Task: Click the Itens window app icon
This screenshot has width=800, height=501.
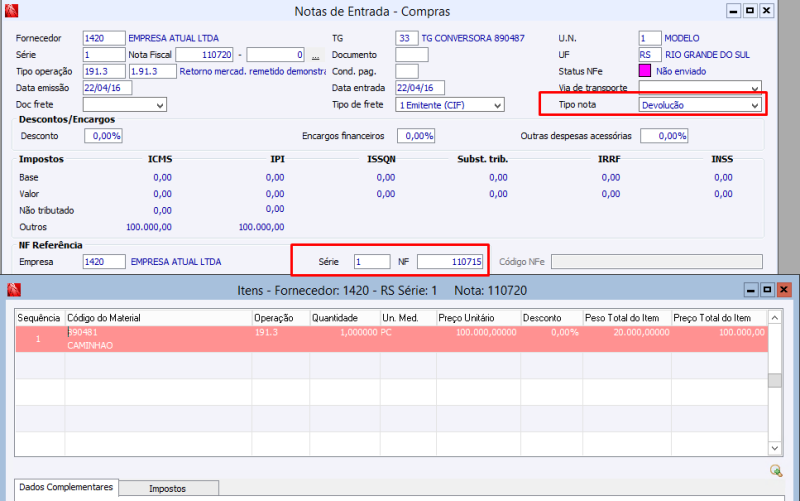Action: (13, 290)
